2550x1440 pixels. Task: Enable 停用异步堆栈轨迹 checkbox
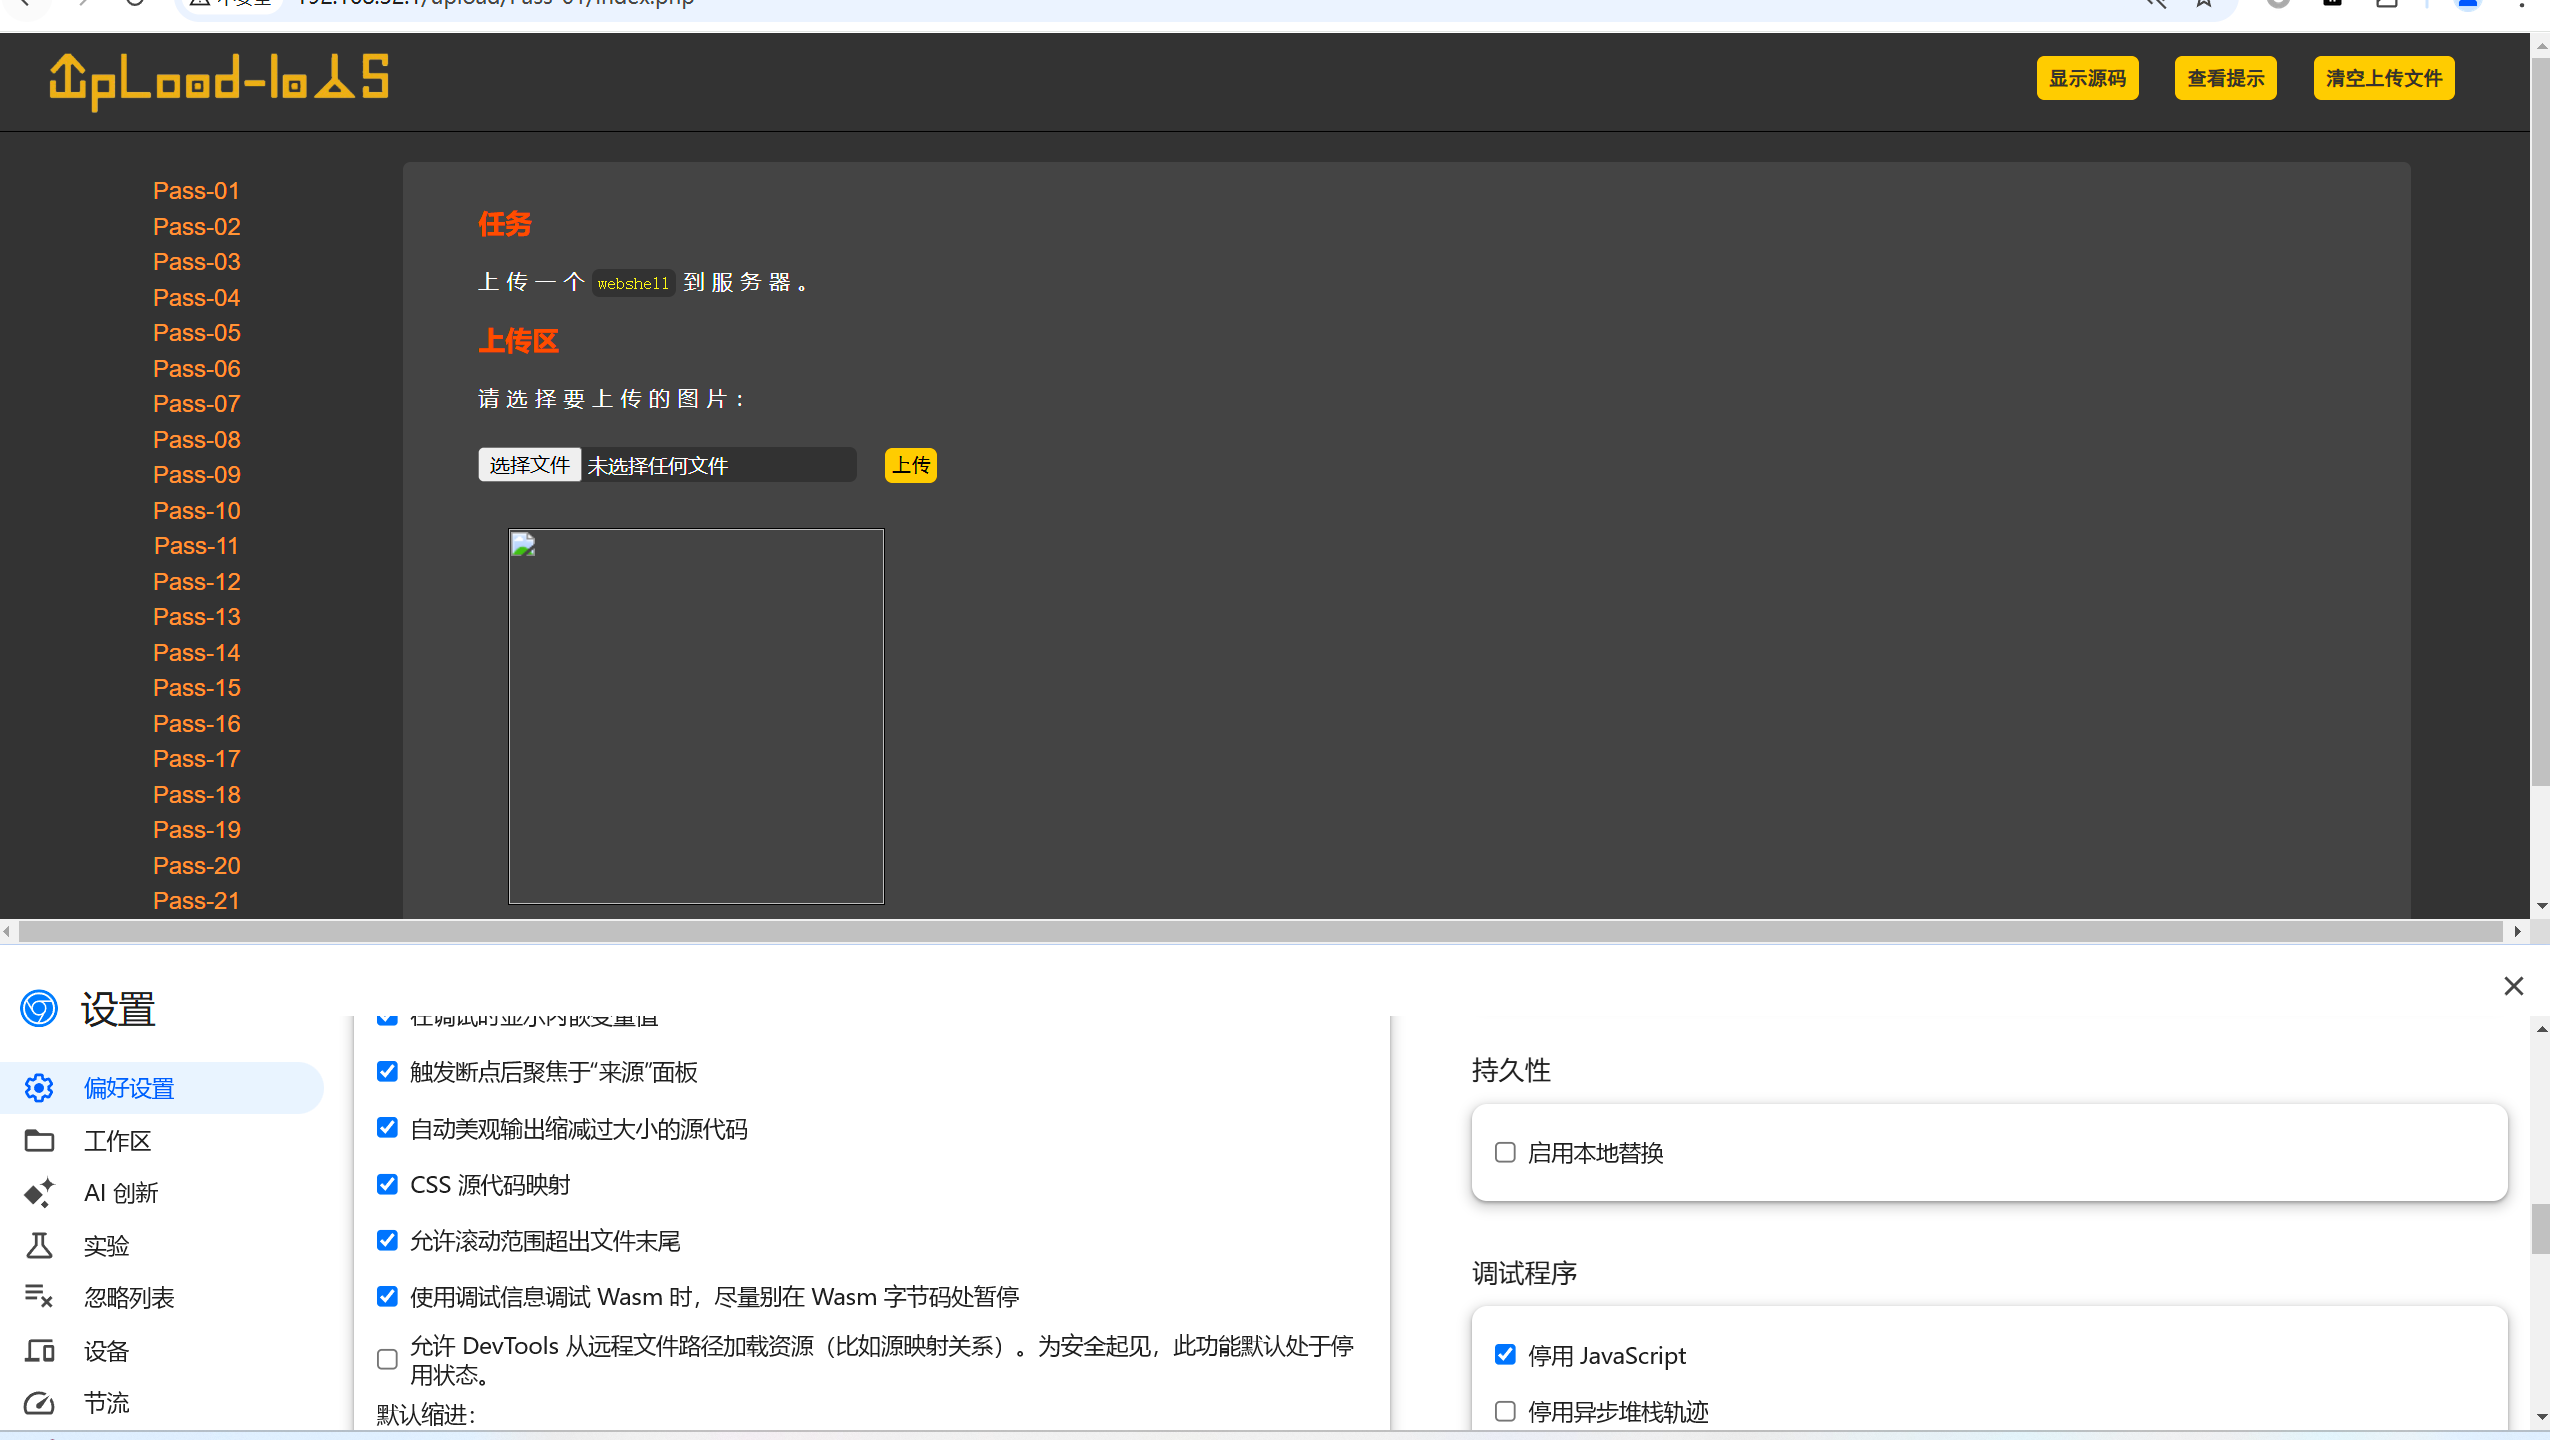tap(1505, 1411)
